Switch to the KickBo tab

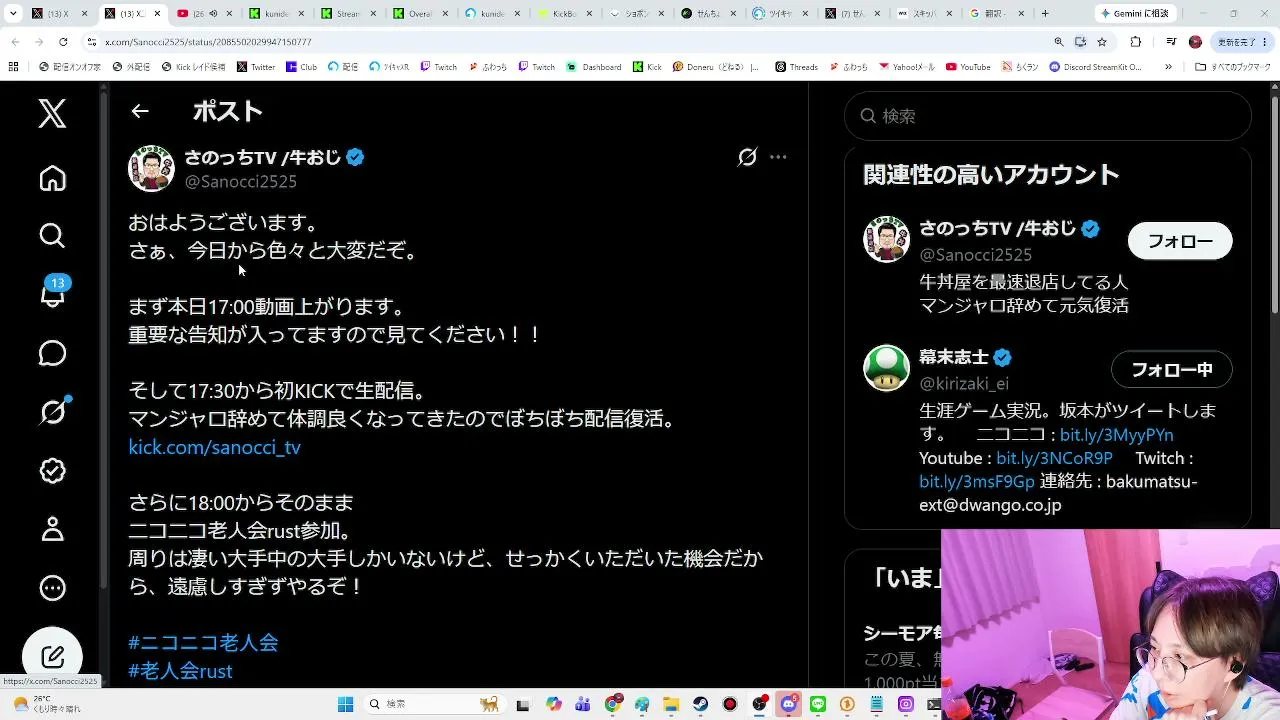tap(563, 14)
